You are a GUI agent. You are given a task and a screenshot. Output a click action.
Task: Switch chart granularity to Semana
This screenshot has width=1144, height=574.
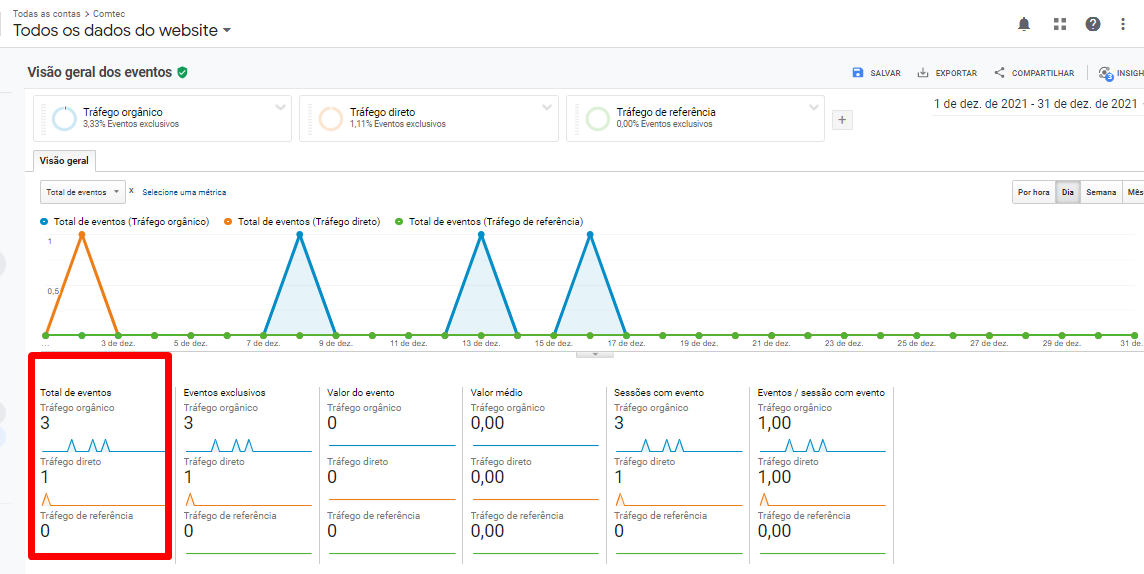pos(1100,192)
